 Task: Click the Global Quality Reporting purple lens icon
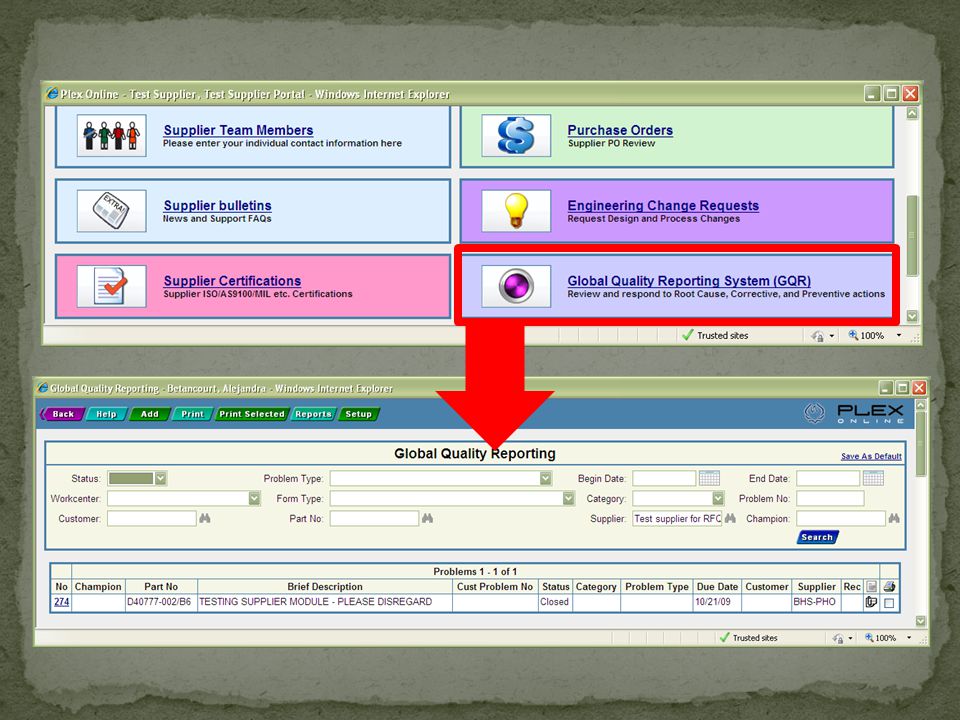click(516, 286)
